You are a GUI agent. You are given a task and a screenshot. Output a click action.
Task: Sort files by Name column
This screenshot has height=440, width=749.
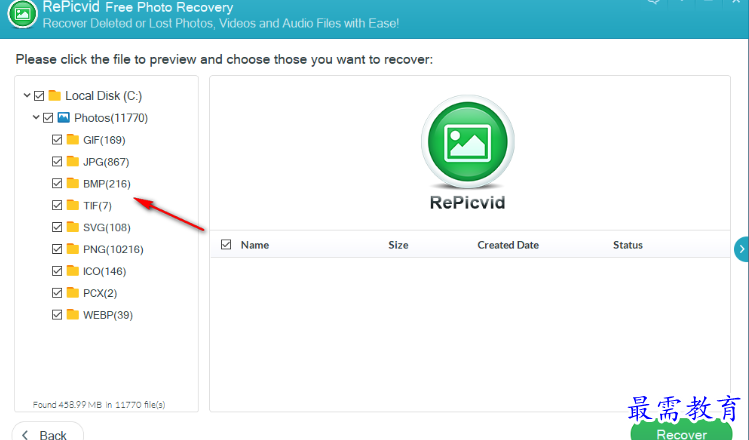tap(255, 245)
